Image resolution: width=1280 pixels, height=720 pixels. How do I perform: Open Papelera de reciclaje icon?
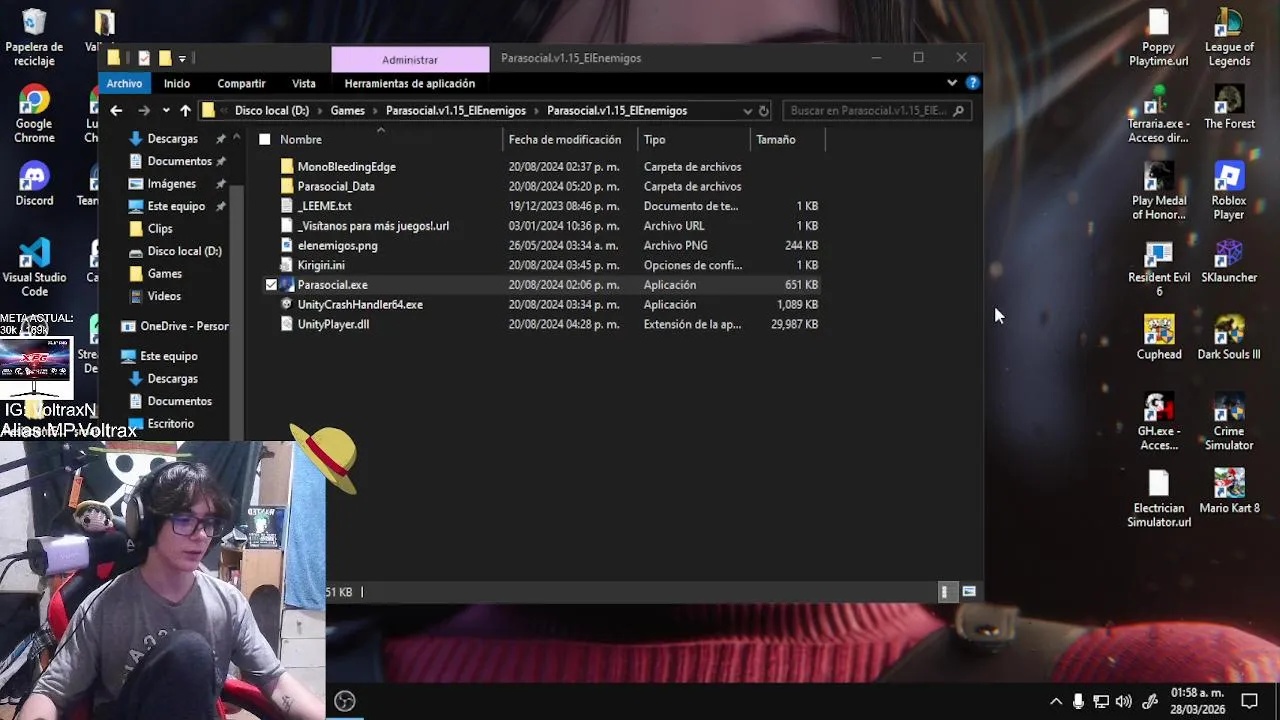pyautogui.click(x=34, y=38)
